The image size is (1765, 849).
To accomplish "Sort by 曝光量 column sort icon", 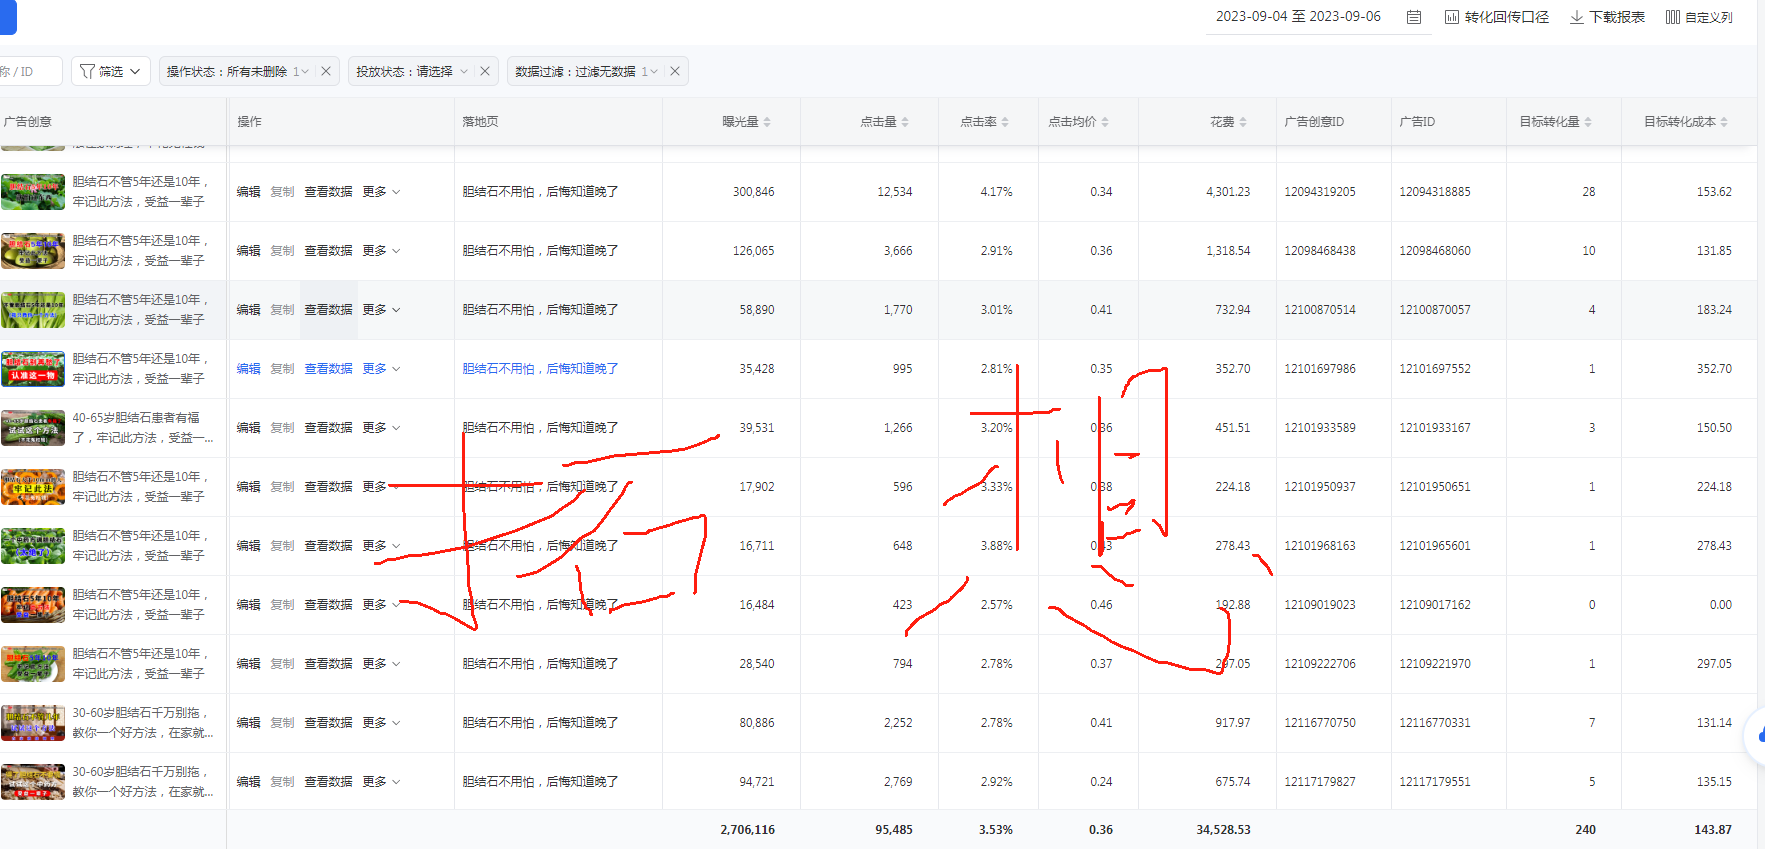I will [767, 122].
